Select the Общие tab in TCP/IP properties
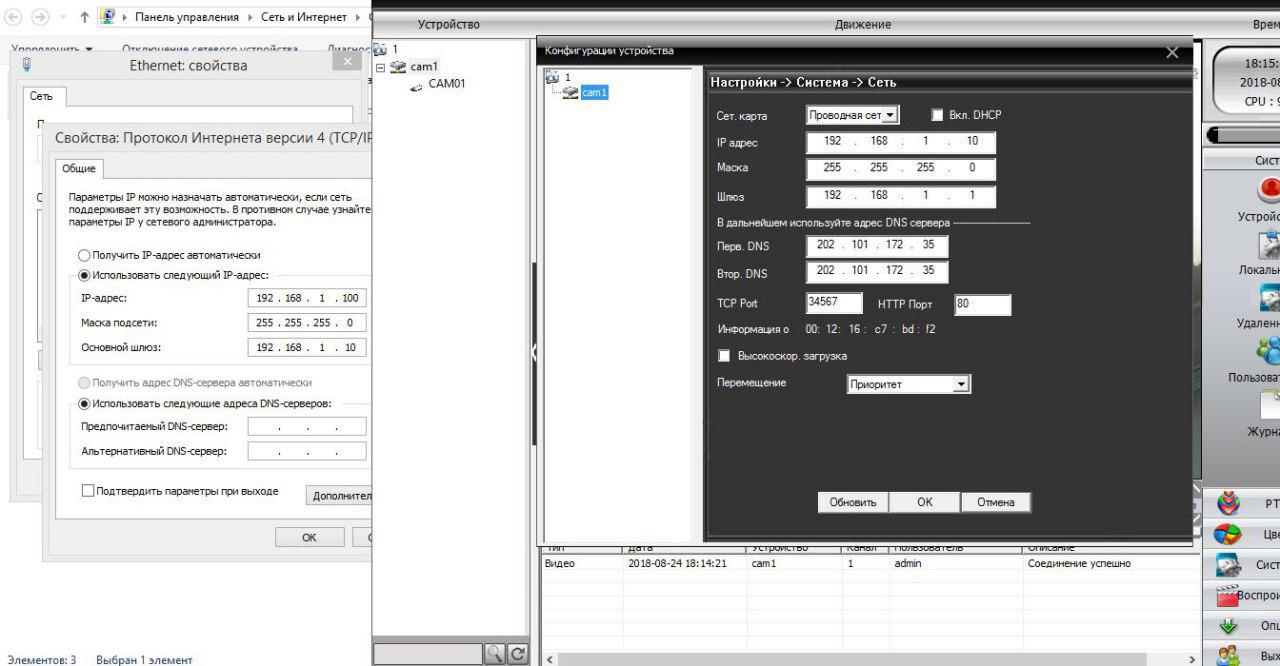Image resolution: width=1280 pixels, height=666 pixels. (x=79, y=169)
